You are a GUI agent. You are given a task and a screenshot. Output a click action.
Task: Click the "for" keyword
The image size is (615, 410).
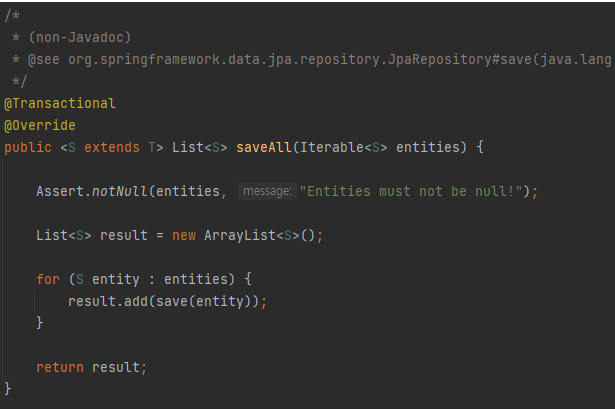[x=48, y=279]
